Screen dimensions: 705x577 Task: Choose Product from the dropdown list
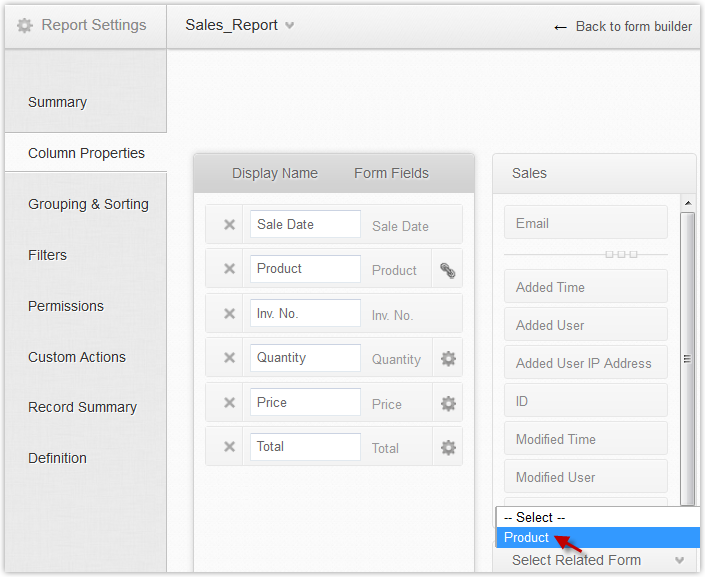point(527,538)
